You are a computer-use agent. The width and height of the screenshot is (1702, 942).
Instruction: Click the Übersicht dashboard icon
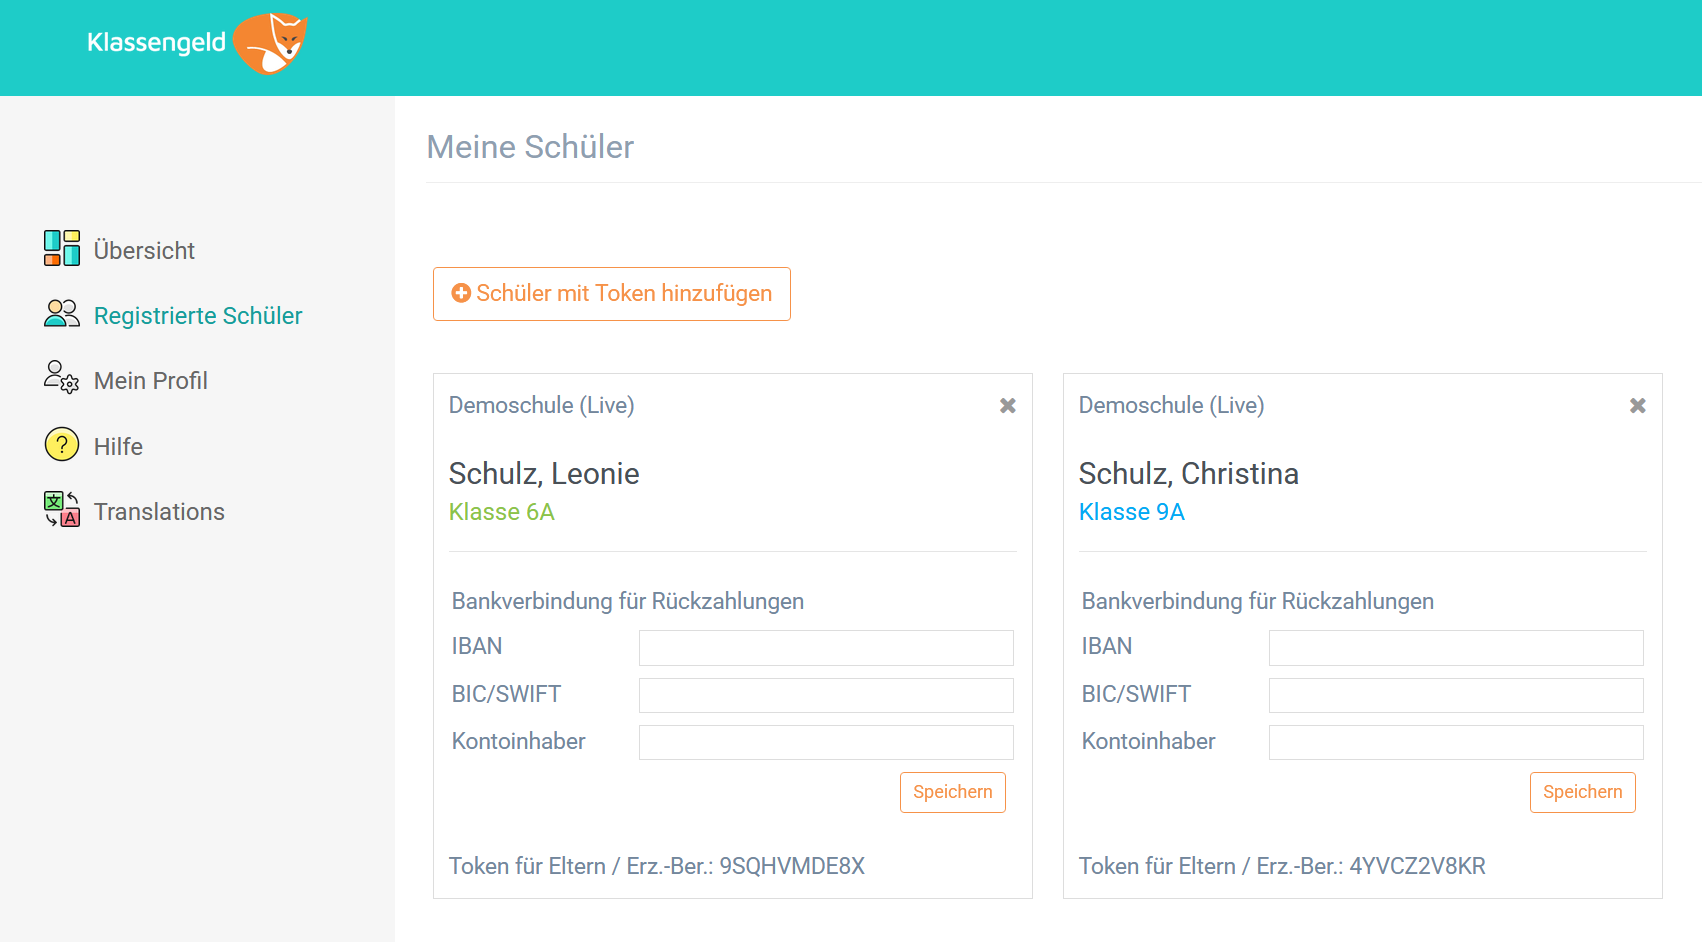tap(62, 248)
